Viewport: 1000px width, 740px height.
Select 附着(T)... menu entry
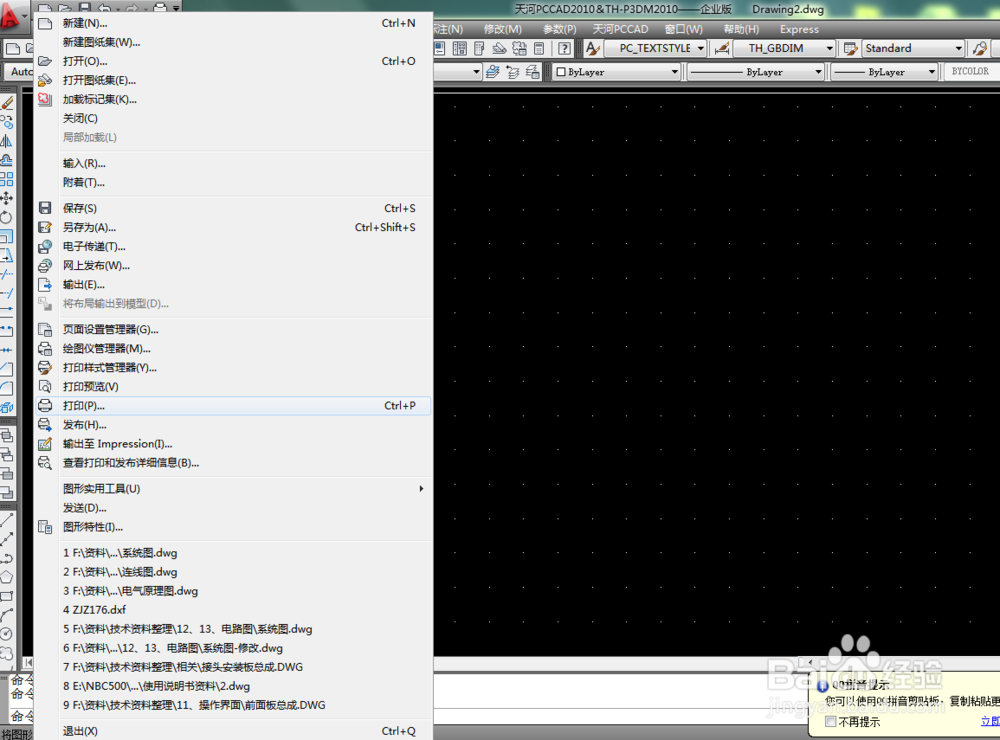click(x=233, y=182)
